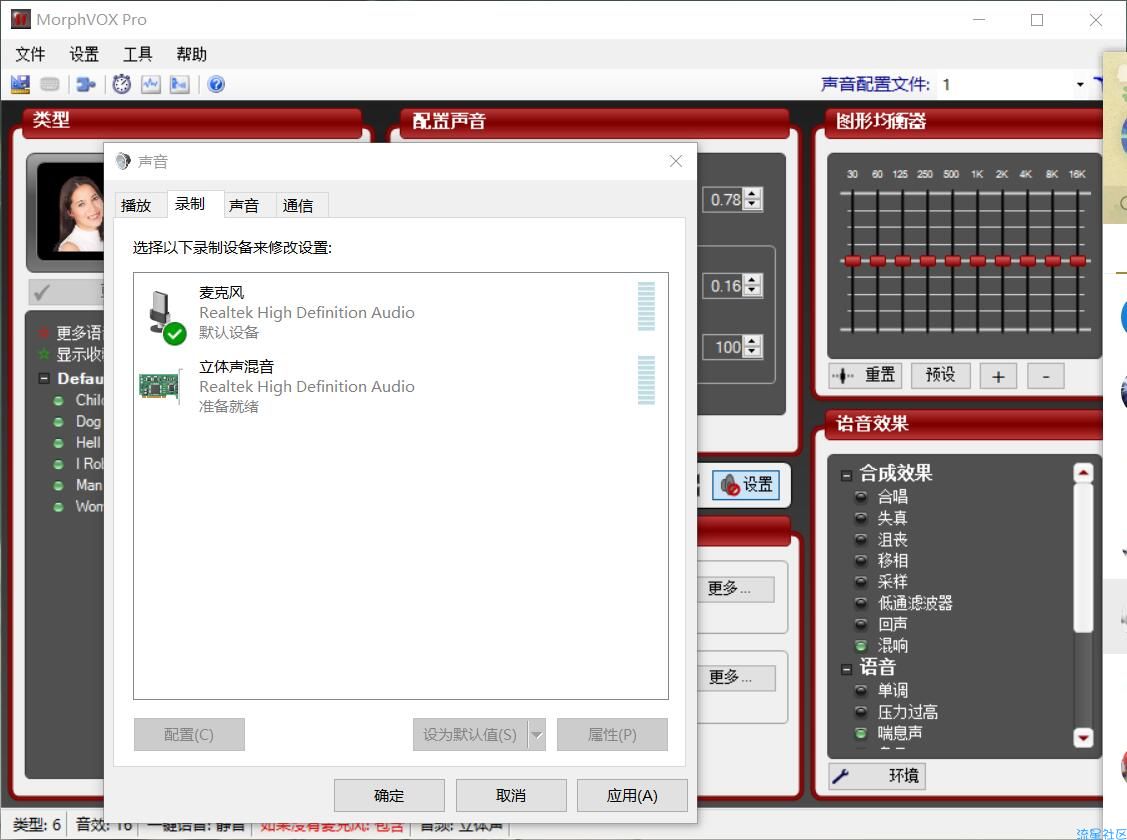
Task: Open the 工具 menu
Action: tap(137, 54)
